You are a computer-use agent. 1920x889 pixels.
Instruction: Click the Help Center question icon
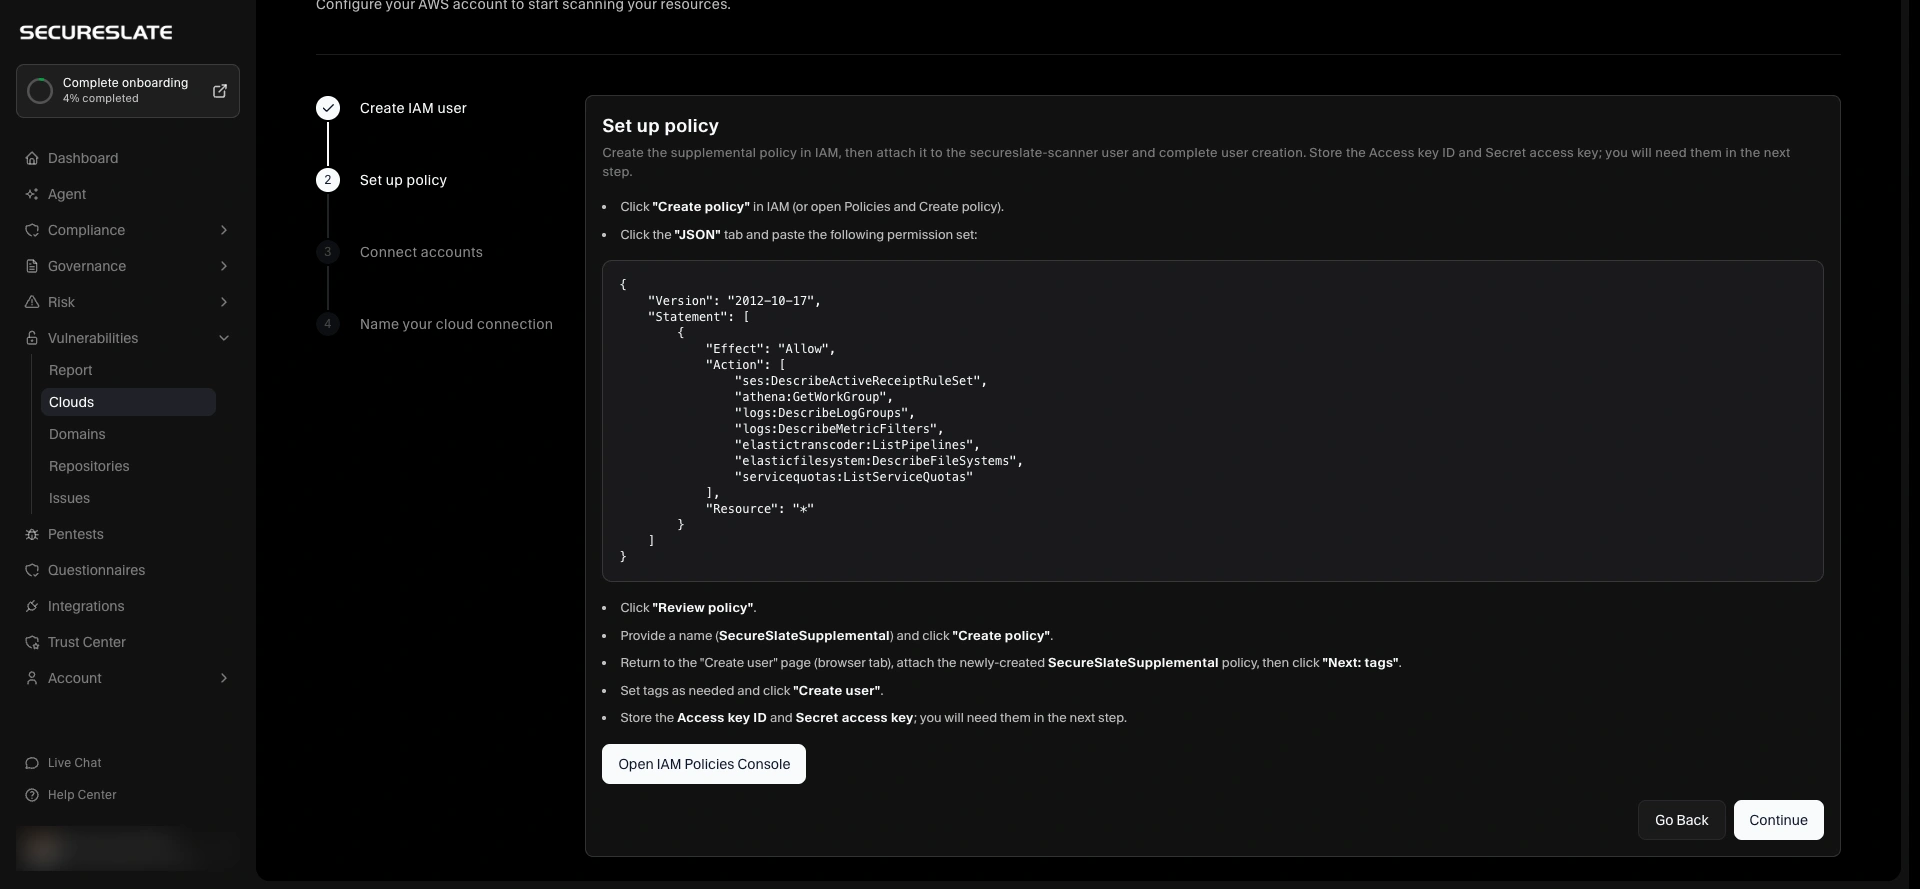click(x=32, y=795)
